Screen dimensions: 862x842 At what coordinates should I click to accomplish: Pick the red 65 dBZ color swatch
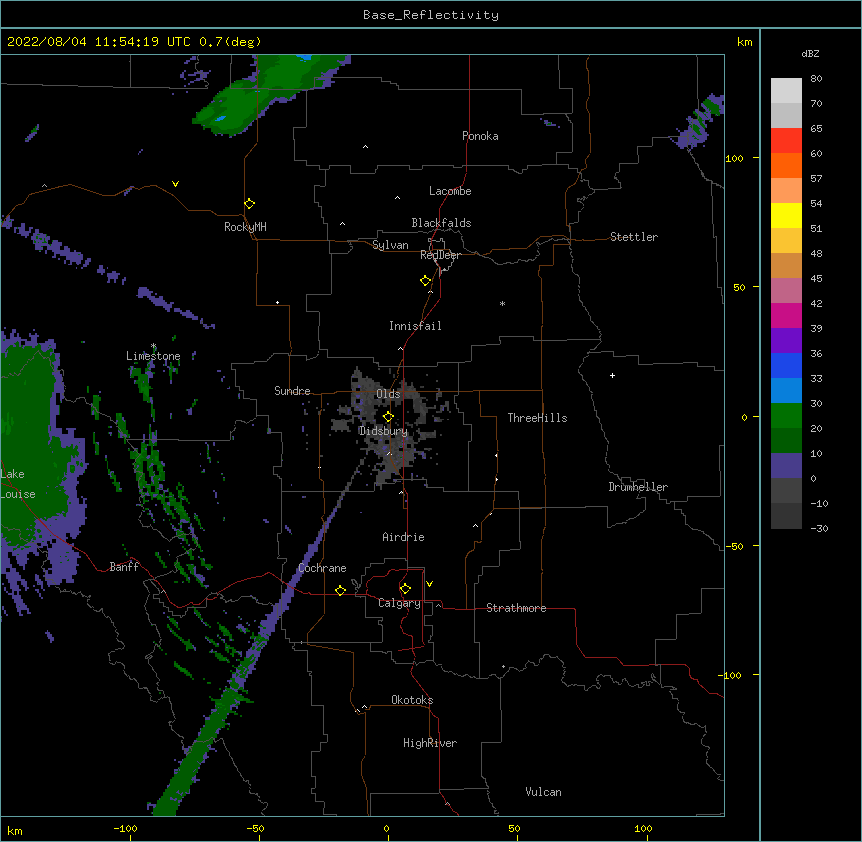pyautogui.click(x=786, y=141)
